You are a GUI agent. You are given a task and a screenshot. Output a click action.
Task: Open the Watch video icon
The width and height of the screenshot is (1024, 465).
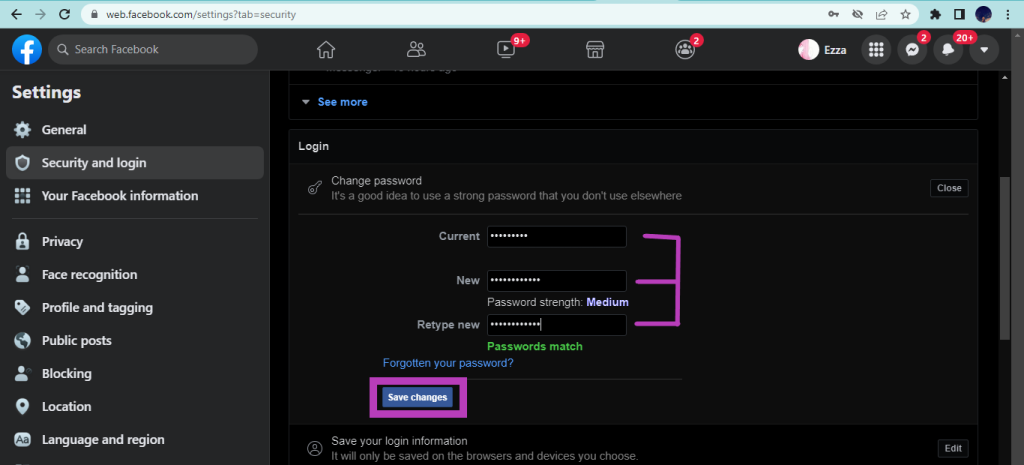pyautogui.click(x=506, y=50)
